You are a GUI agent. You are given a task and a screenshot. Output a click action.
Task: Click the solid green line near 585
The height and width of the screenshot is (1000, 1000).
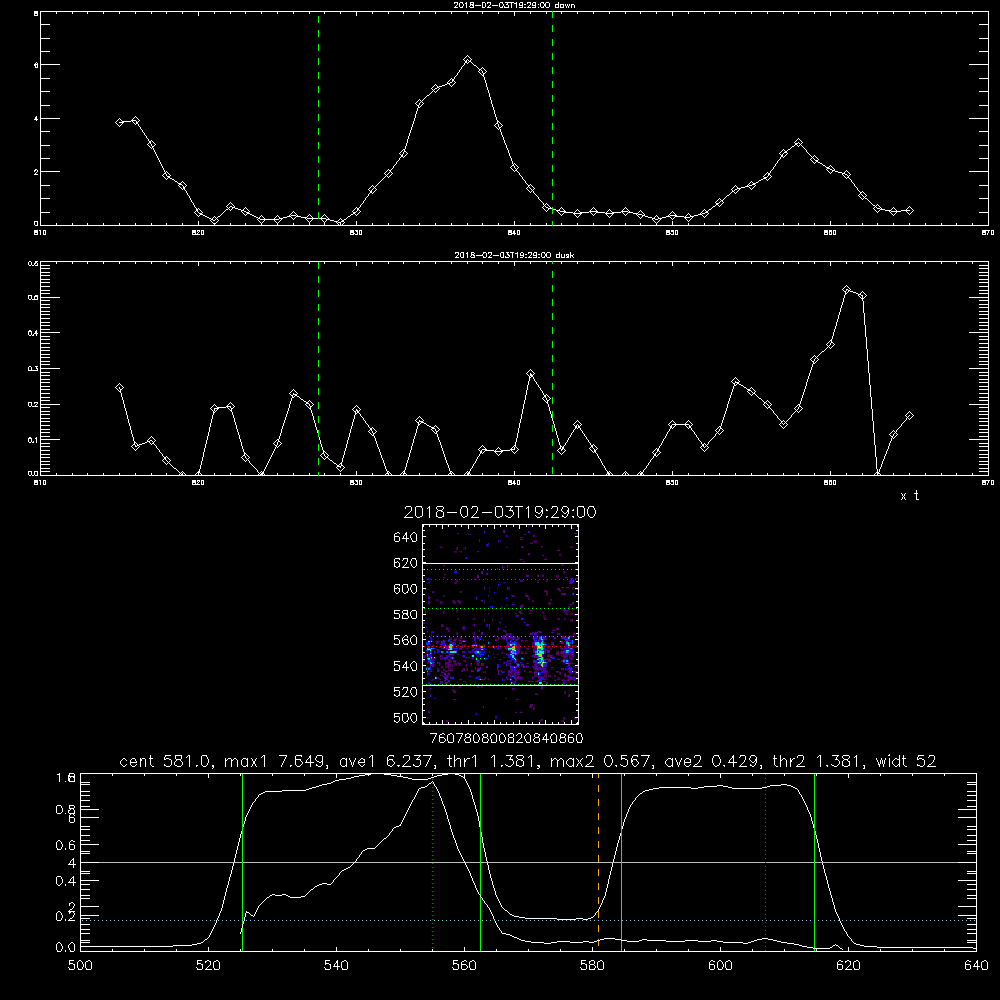[621, 861]
